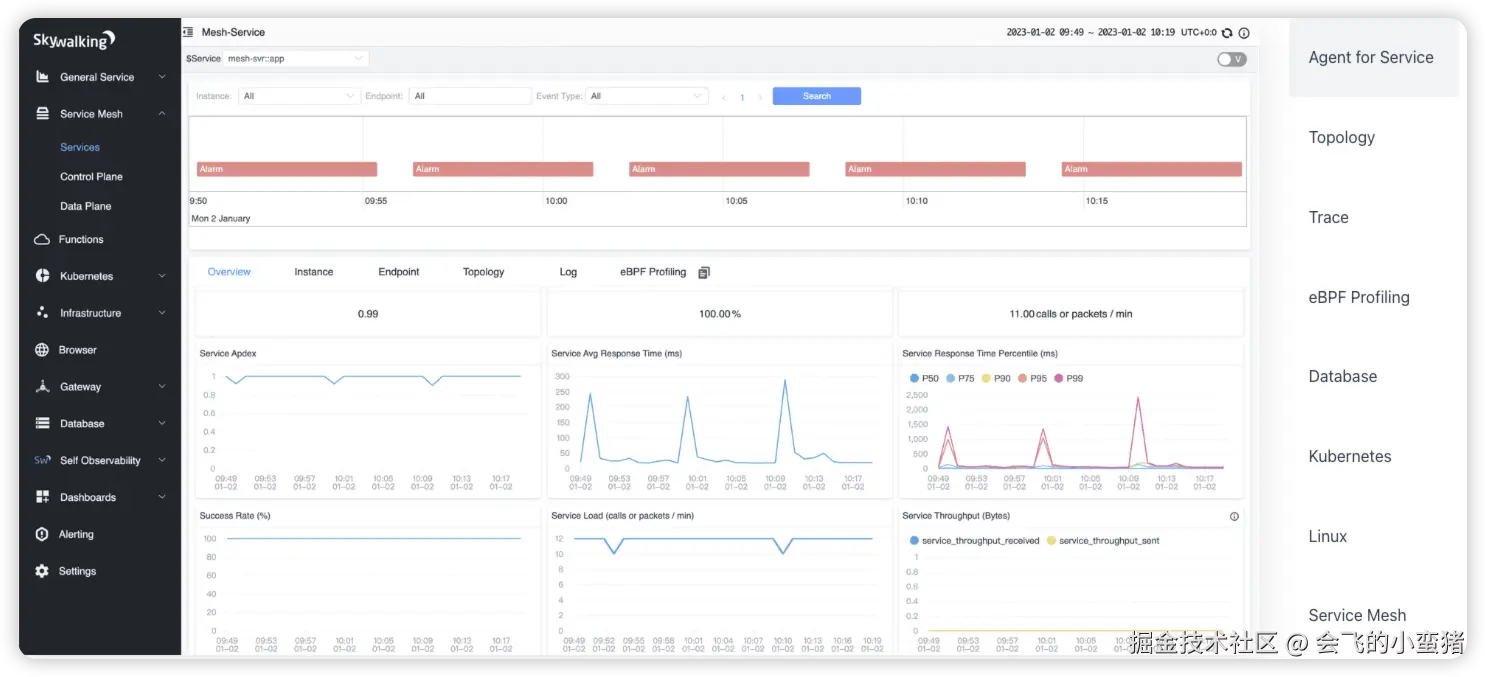The width and height of the screenshot is (1485, 677).
Task: Click the Kubernetes icon in the dark sidebar
Action: click(x=42, y=276)
